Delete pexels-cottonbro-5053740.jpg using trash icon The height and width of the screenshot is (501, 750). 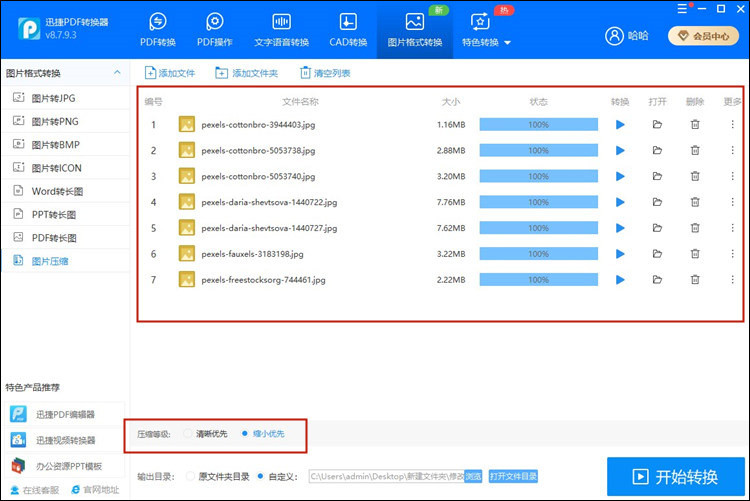click(695, 176)
